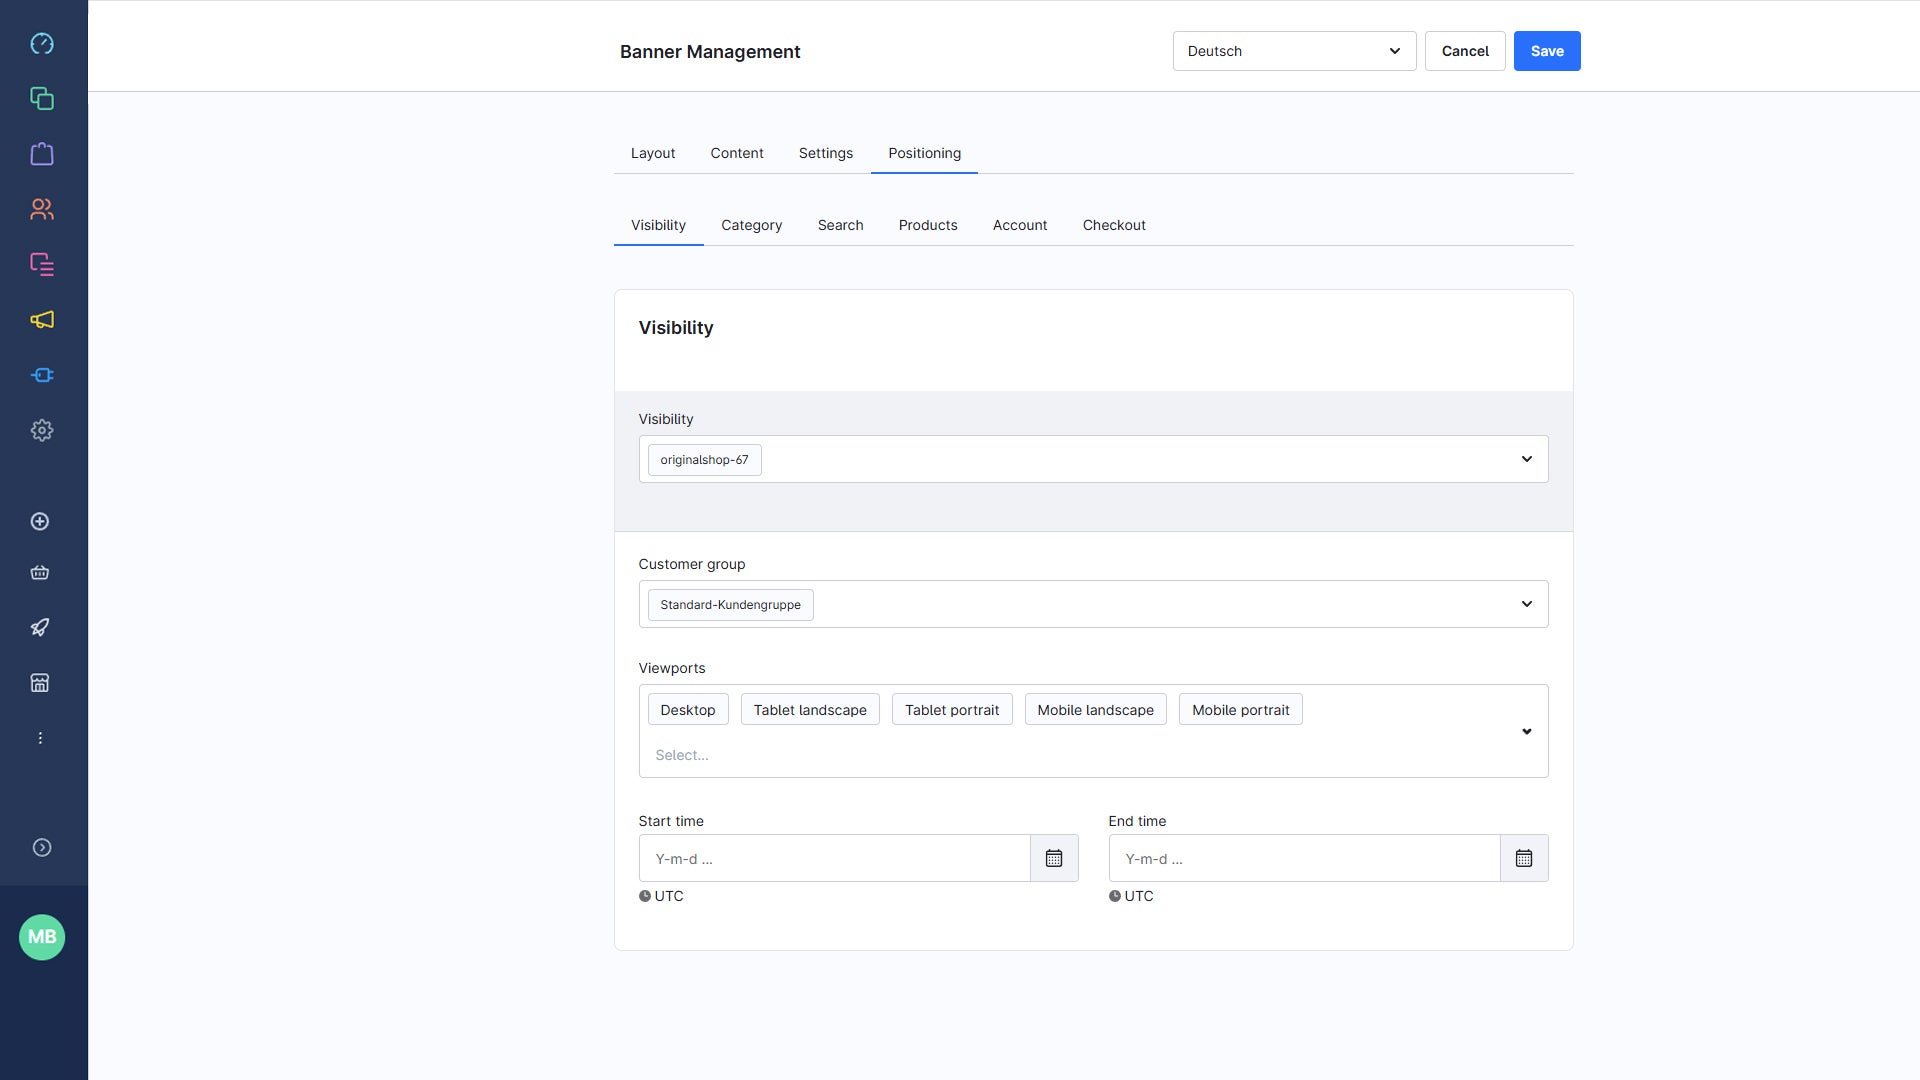1920x1080 pixels.
Task: Click the Mobile portrait viewport tag
Action: (x=1240, y=710)
